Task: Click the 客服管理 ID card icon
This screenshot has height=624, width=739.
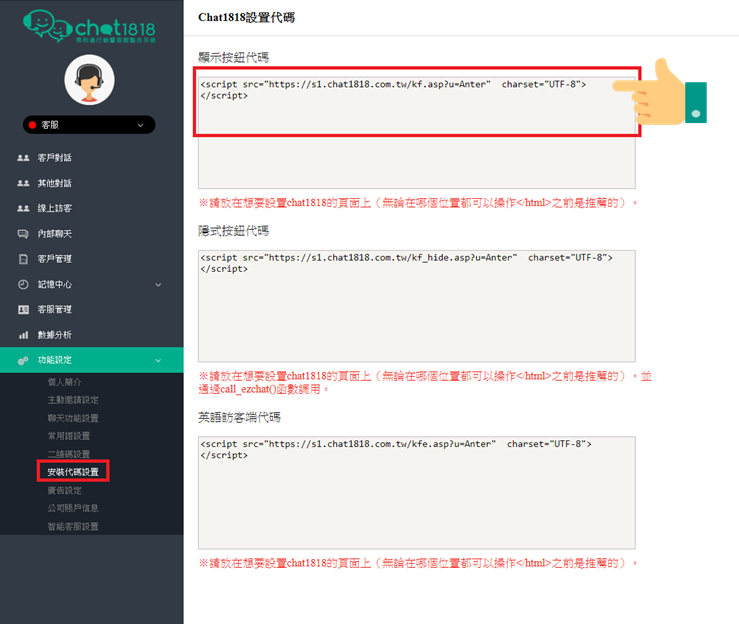Action: pyautogui.click(x=23, y=310)
